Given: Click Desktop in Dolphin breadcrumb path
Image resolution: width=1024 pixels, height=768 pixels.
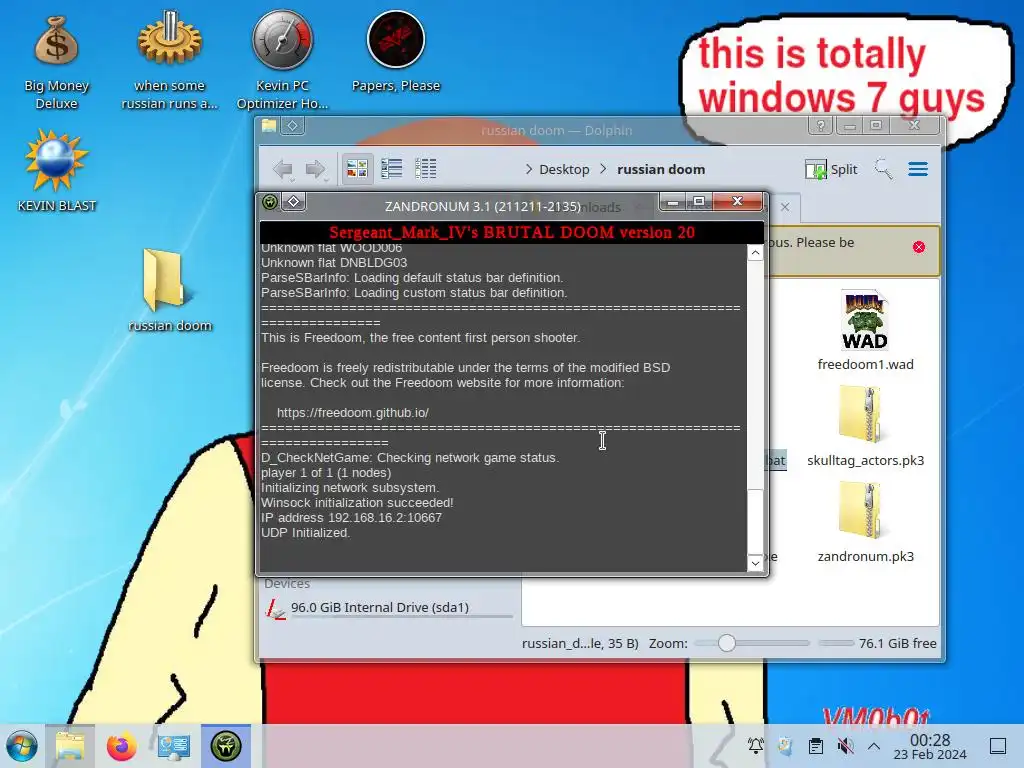Looking at the screenshot, I should point(564,169).
